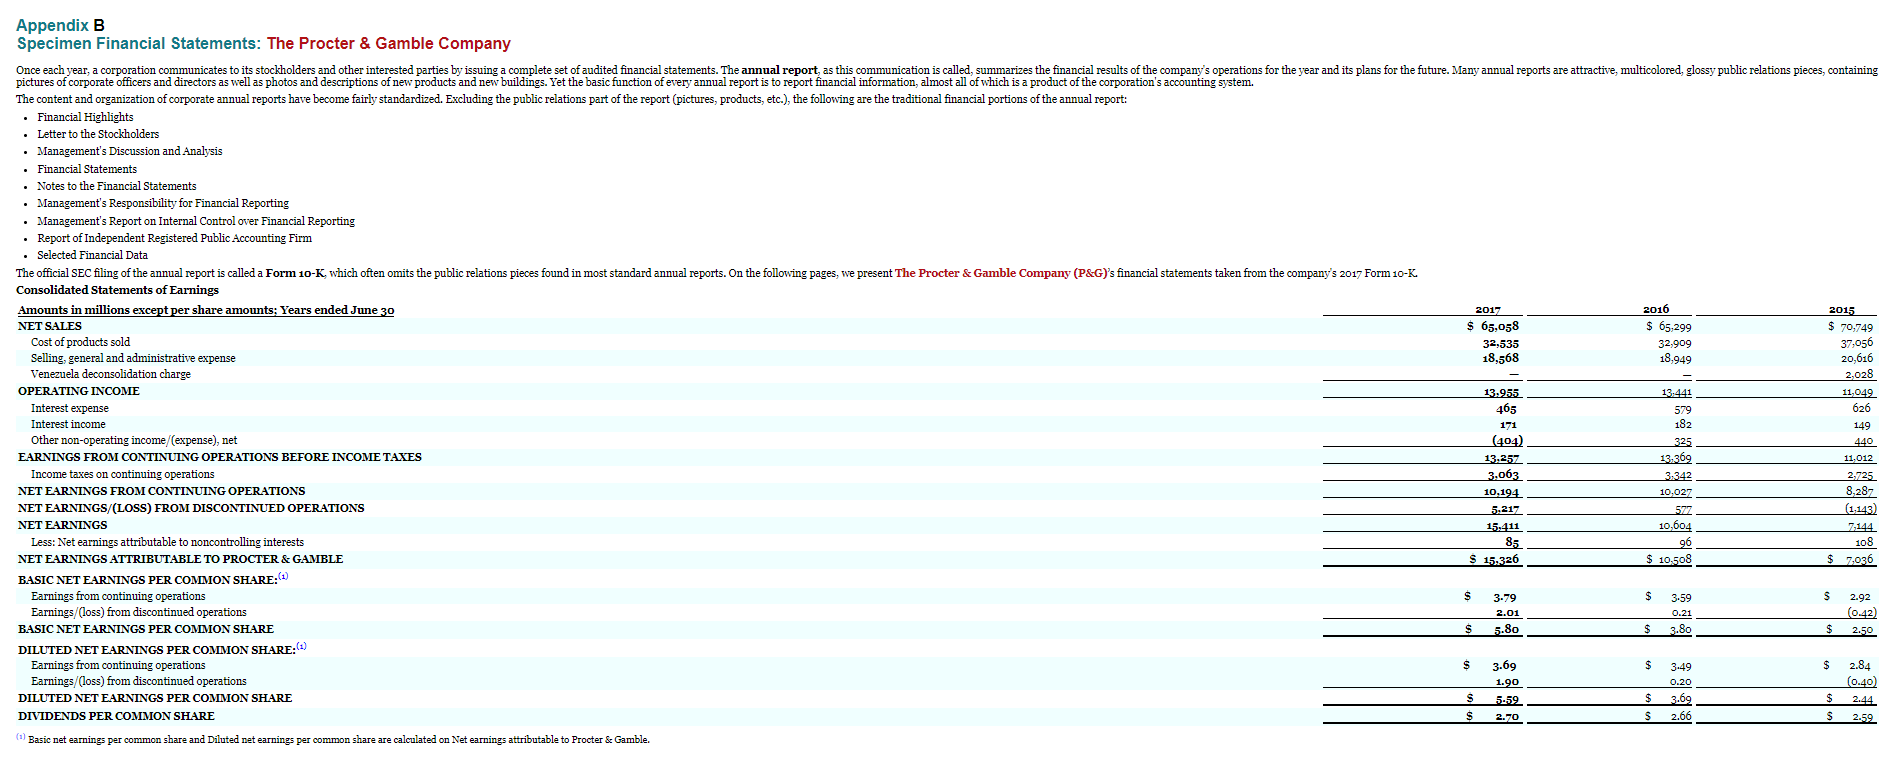
Task: Select the 2016 column header in the table
Action: 1656,309
